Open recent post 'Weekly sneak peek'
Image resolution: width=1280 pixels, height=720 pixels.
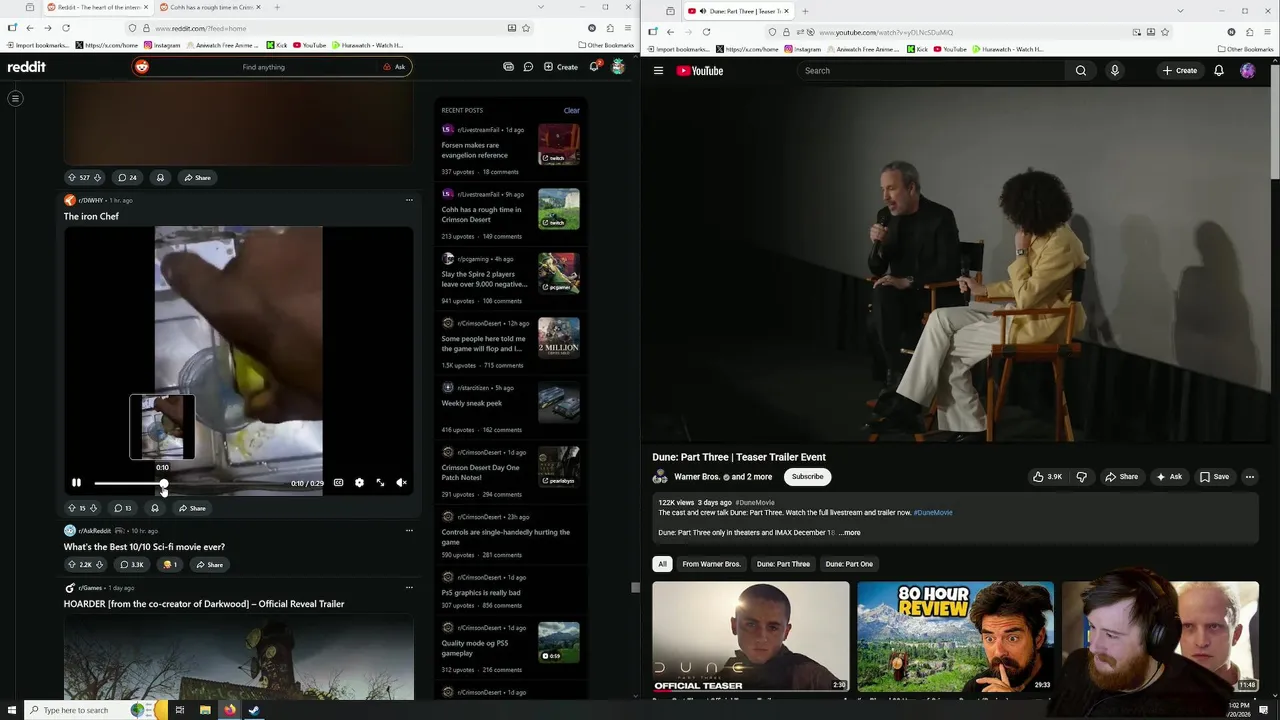coord(472,403)
